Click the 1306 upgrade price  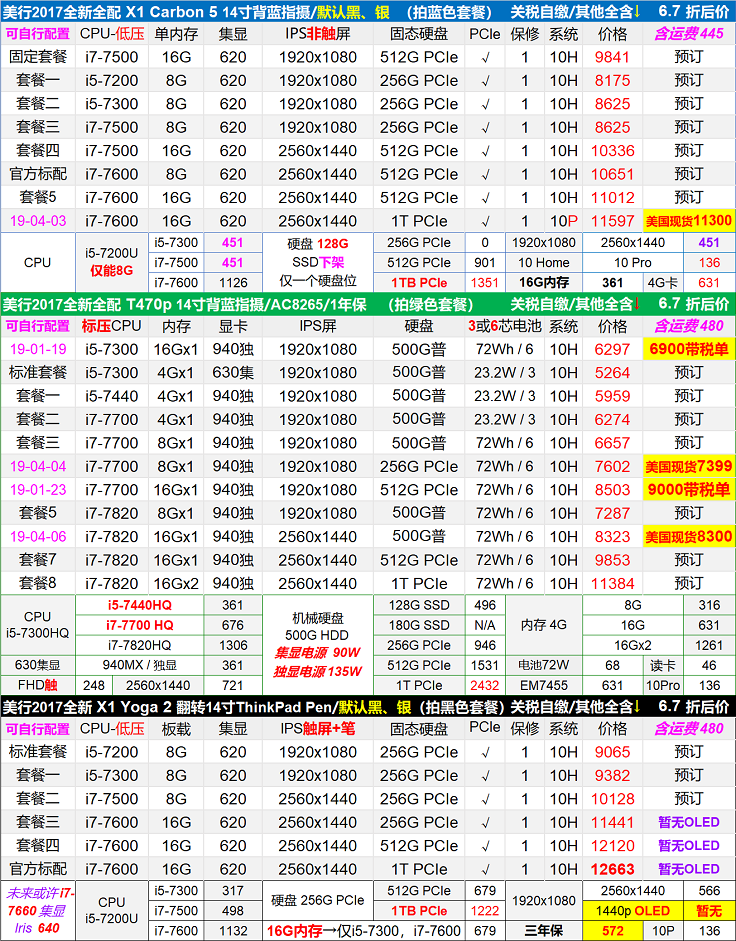(233, 646)
